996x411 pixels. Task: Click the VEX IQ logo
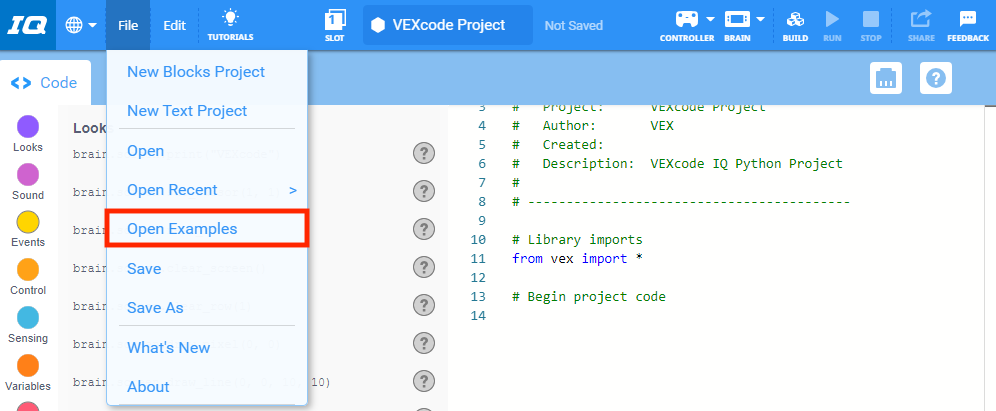click(27, 25)
